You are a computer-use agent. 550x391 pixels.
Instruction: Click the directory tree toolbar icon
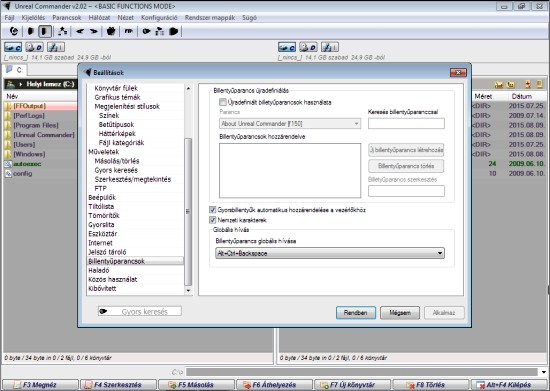(x=63, y=31)
